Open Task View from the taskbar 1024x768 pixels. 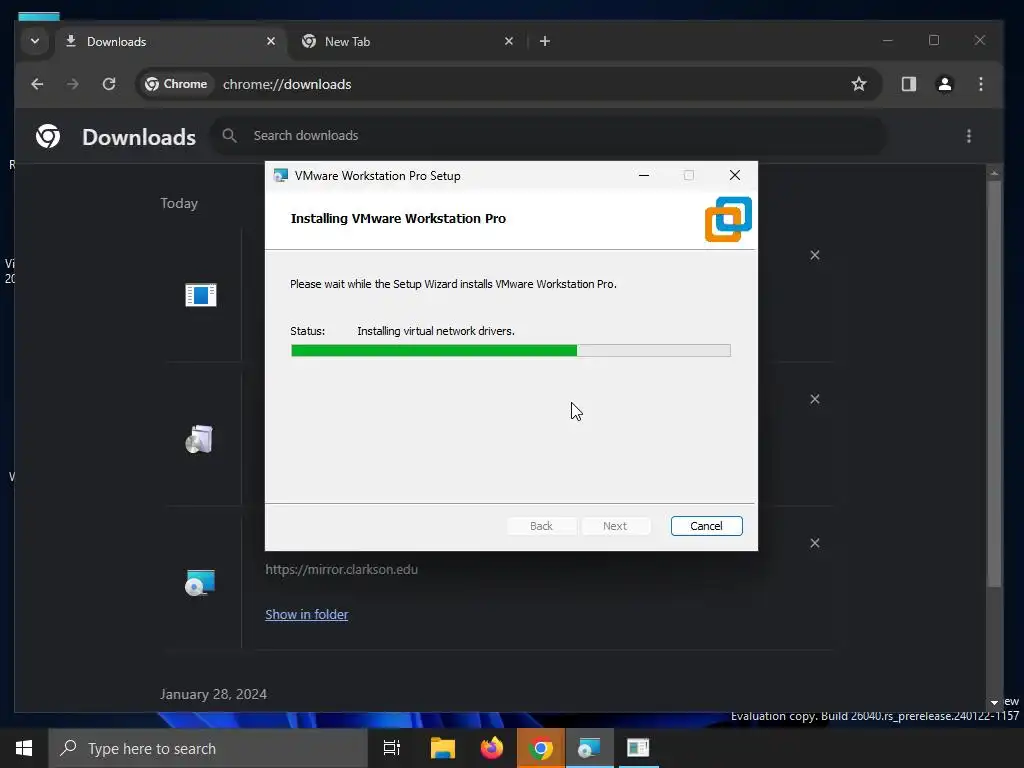coord(392,748)
